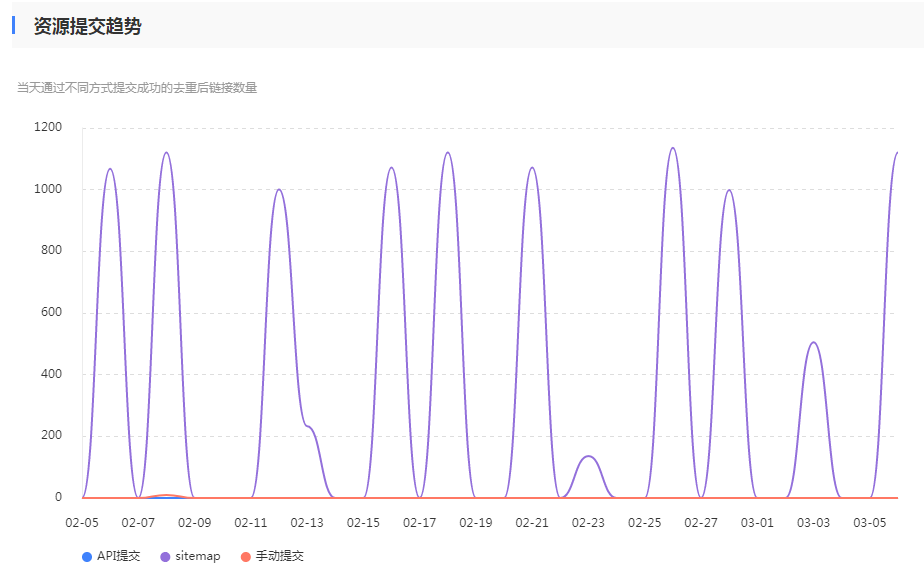Click the 800 y-axis value

tap(51, 250)
